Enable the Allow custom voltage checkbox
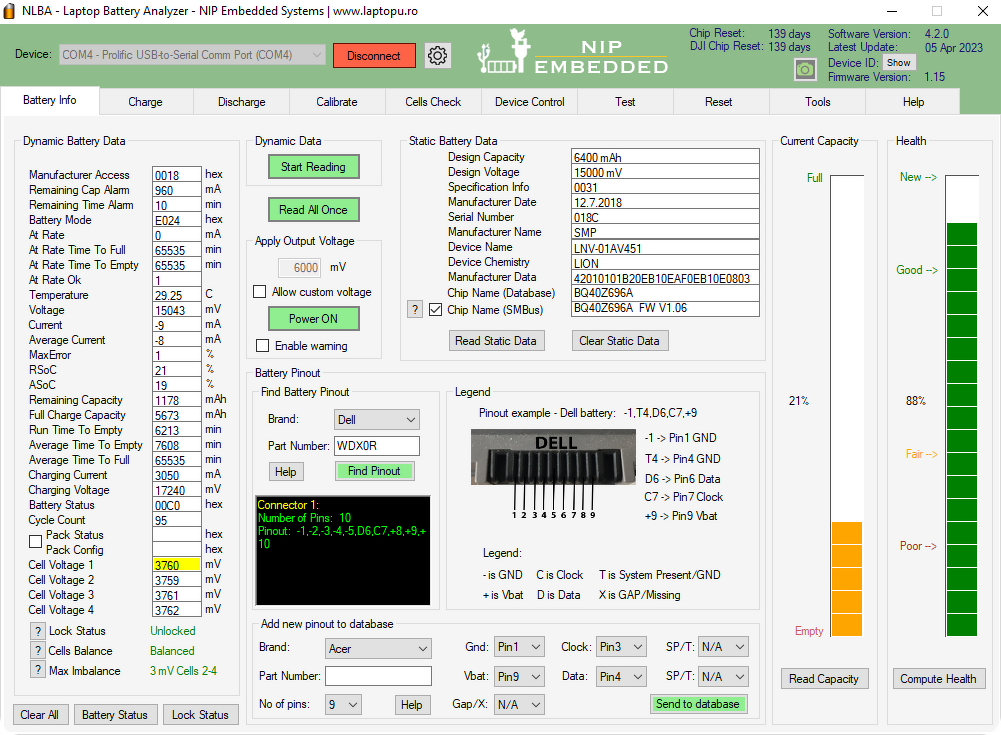The width and height of the screenshot is (1001, 735). click(260, 292)
